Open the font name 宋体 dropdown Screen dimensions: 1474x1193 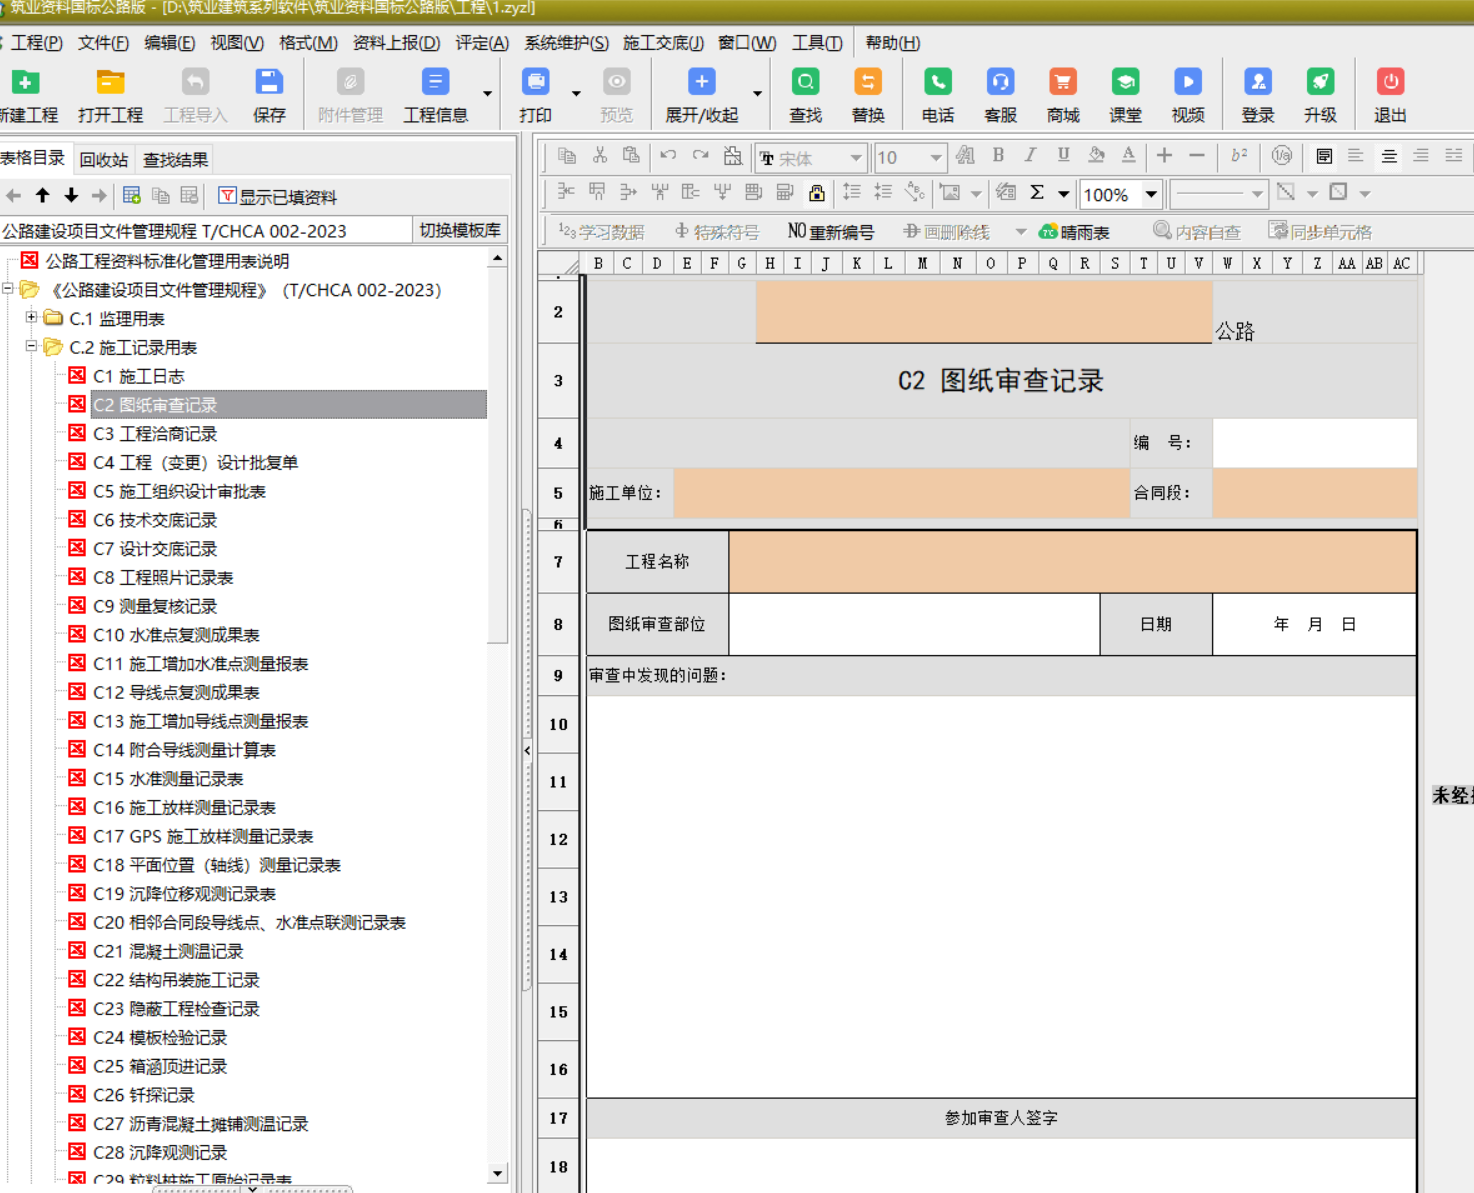856,158
